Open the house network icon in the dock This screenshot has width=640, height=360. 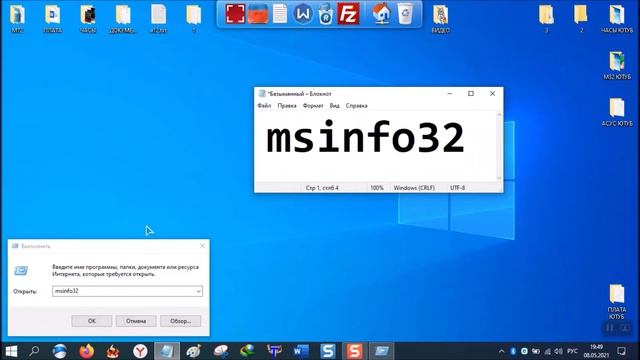(382, 13)
